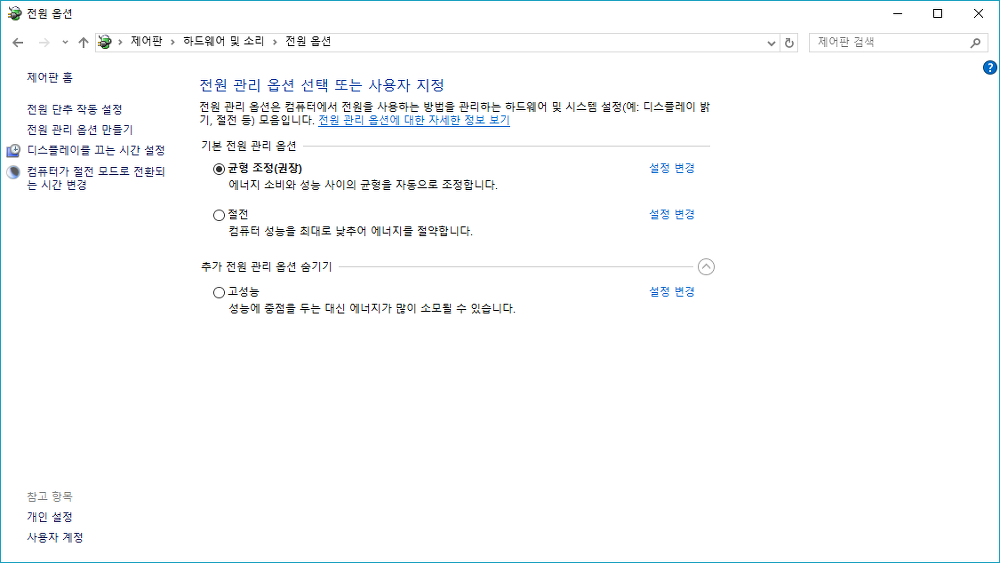
Task: Click the search magnifier icon
Action: pyautogui.click(x=976, y=43)
